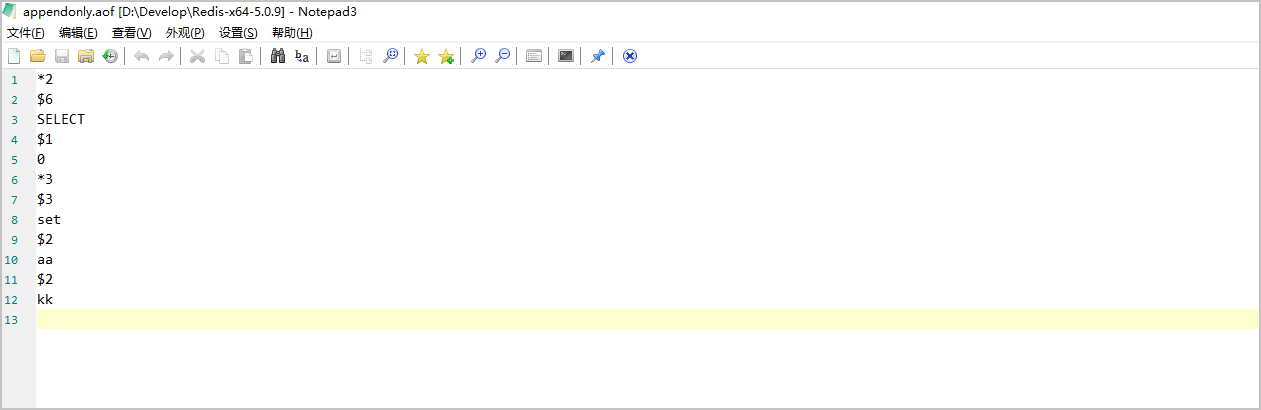This screenshot has height=410, width=1261.
Task: Click the text SELECT on line 3
Action: click(61, 119)
